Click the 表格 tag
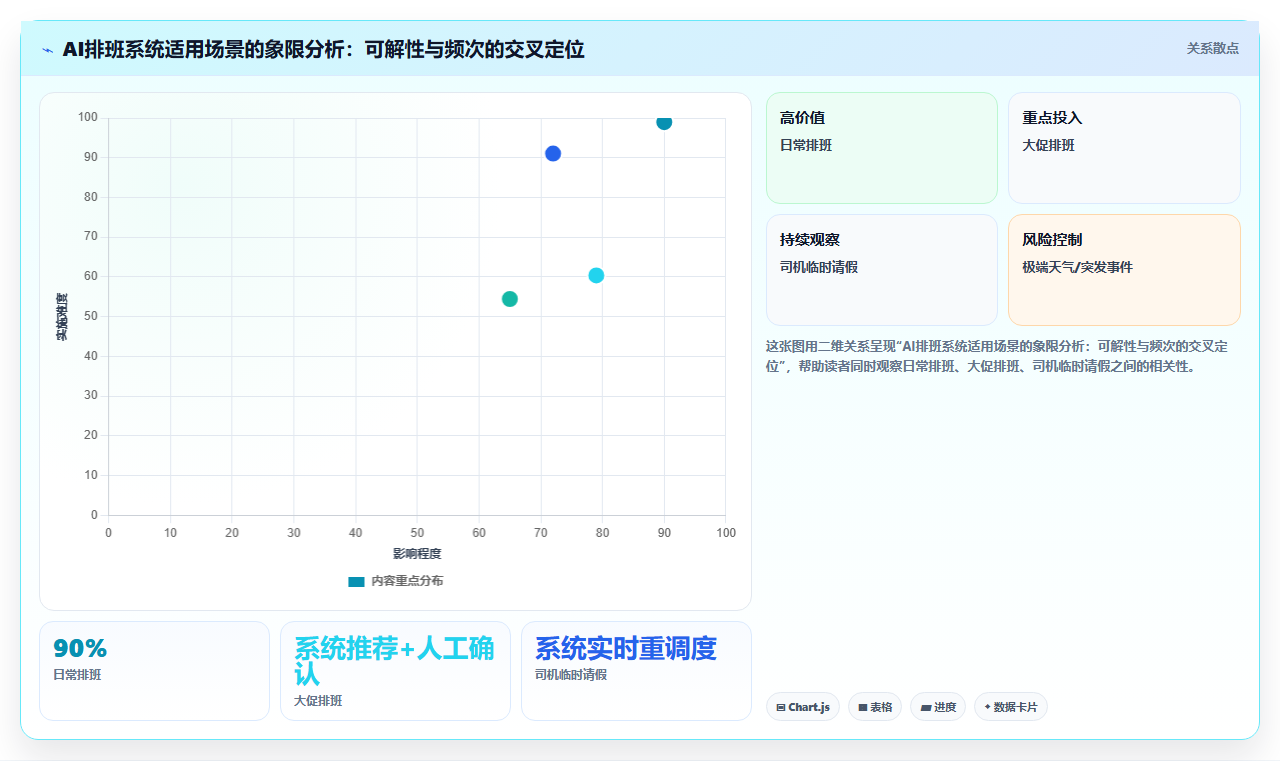The width and height of the screenshot is (1280, 761). click(x=875, y=707)
